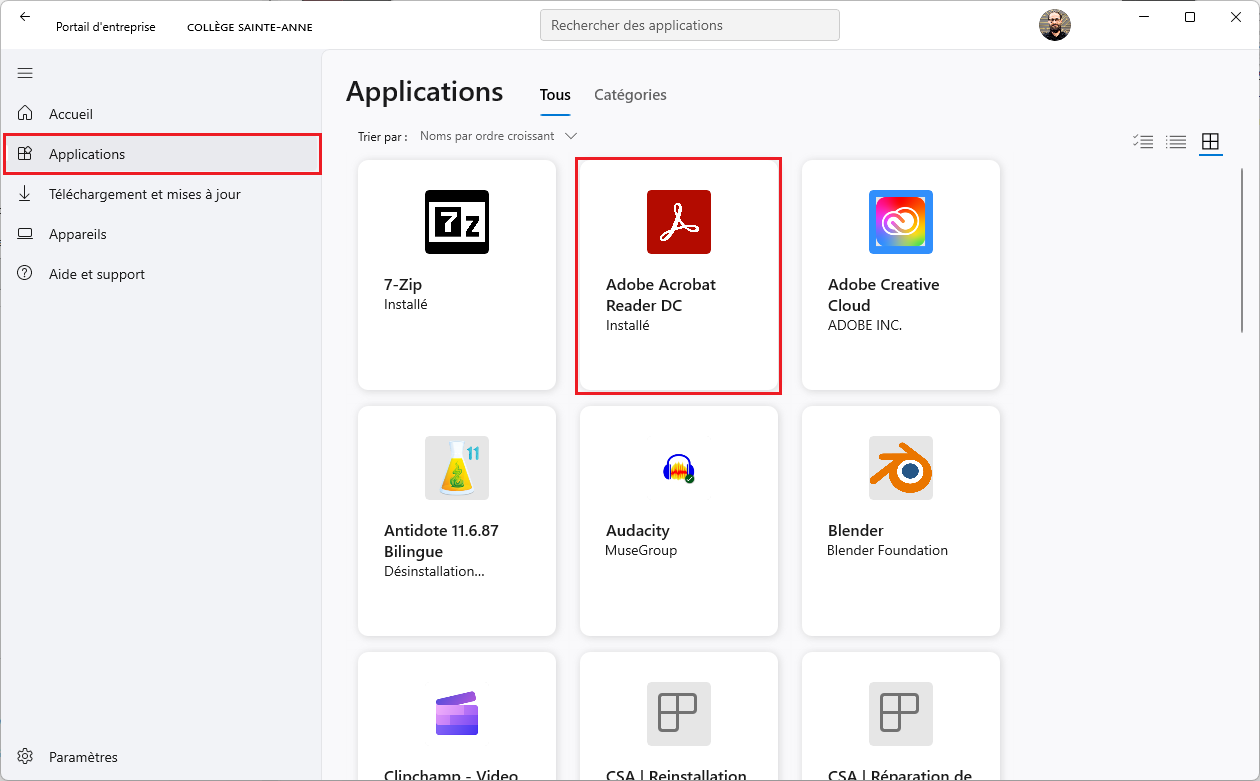This screenshot has width=1260, height=781.
Task: Click the Rechercher des applications search field
Action: tap(689, 26)
